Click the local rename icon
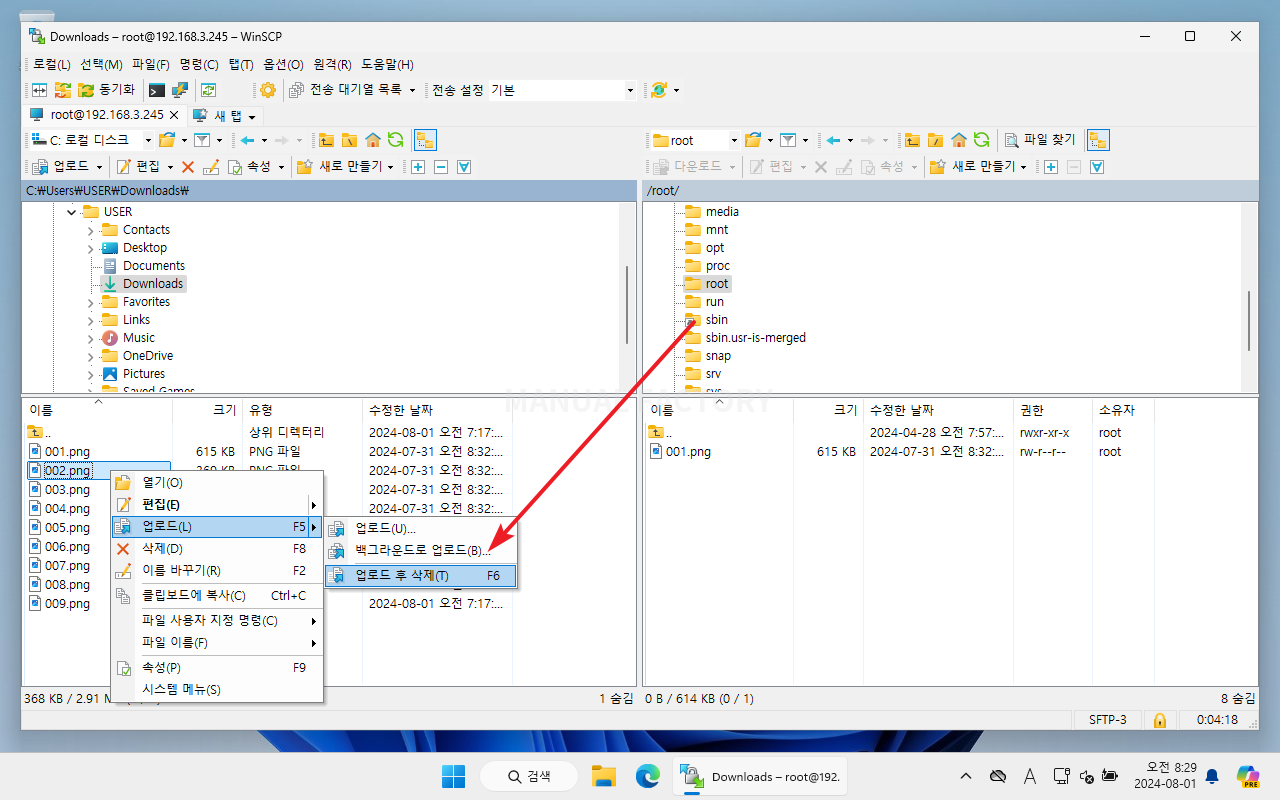 click(x=210, y=166)
